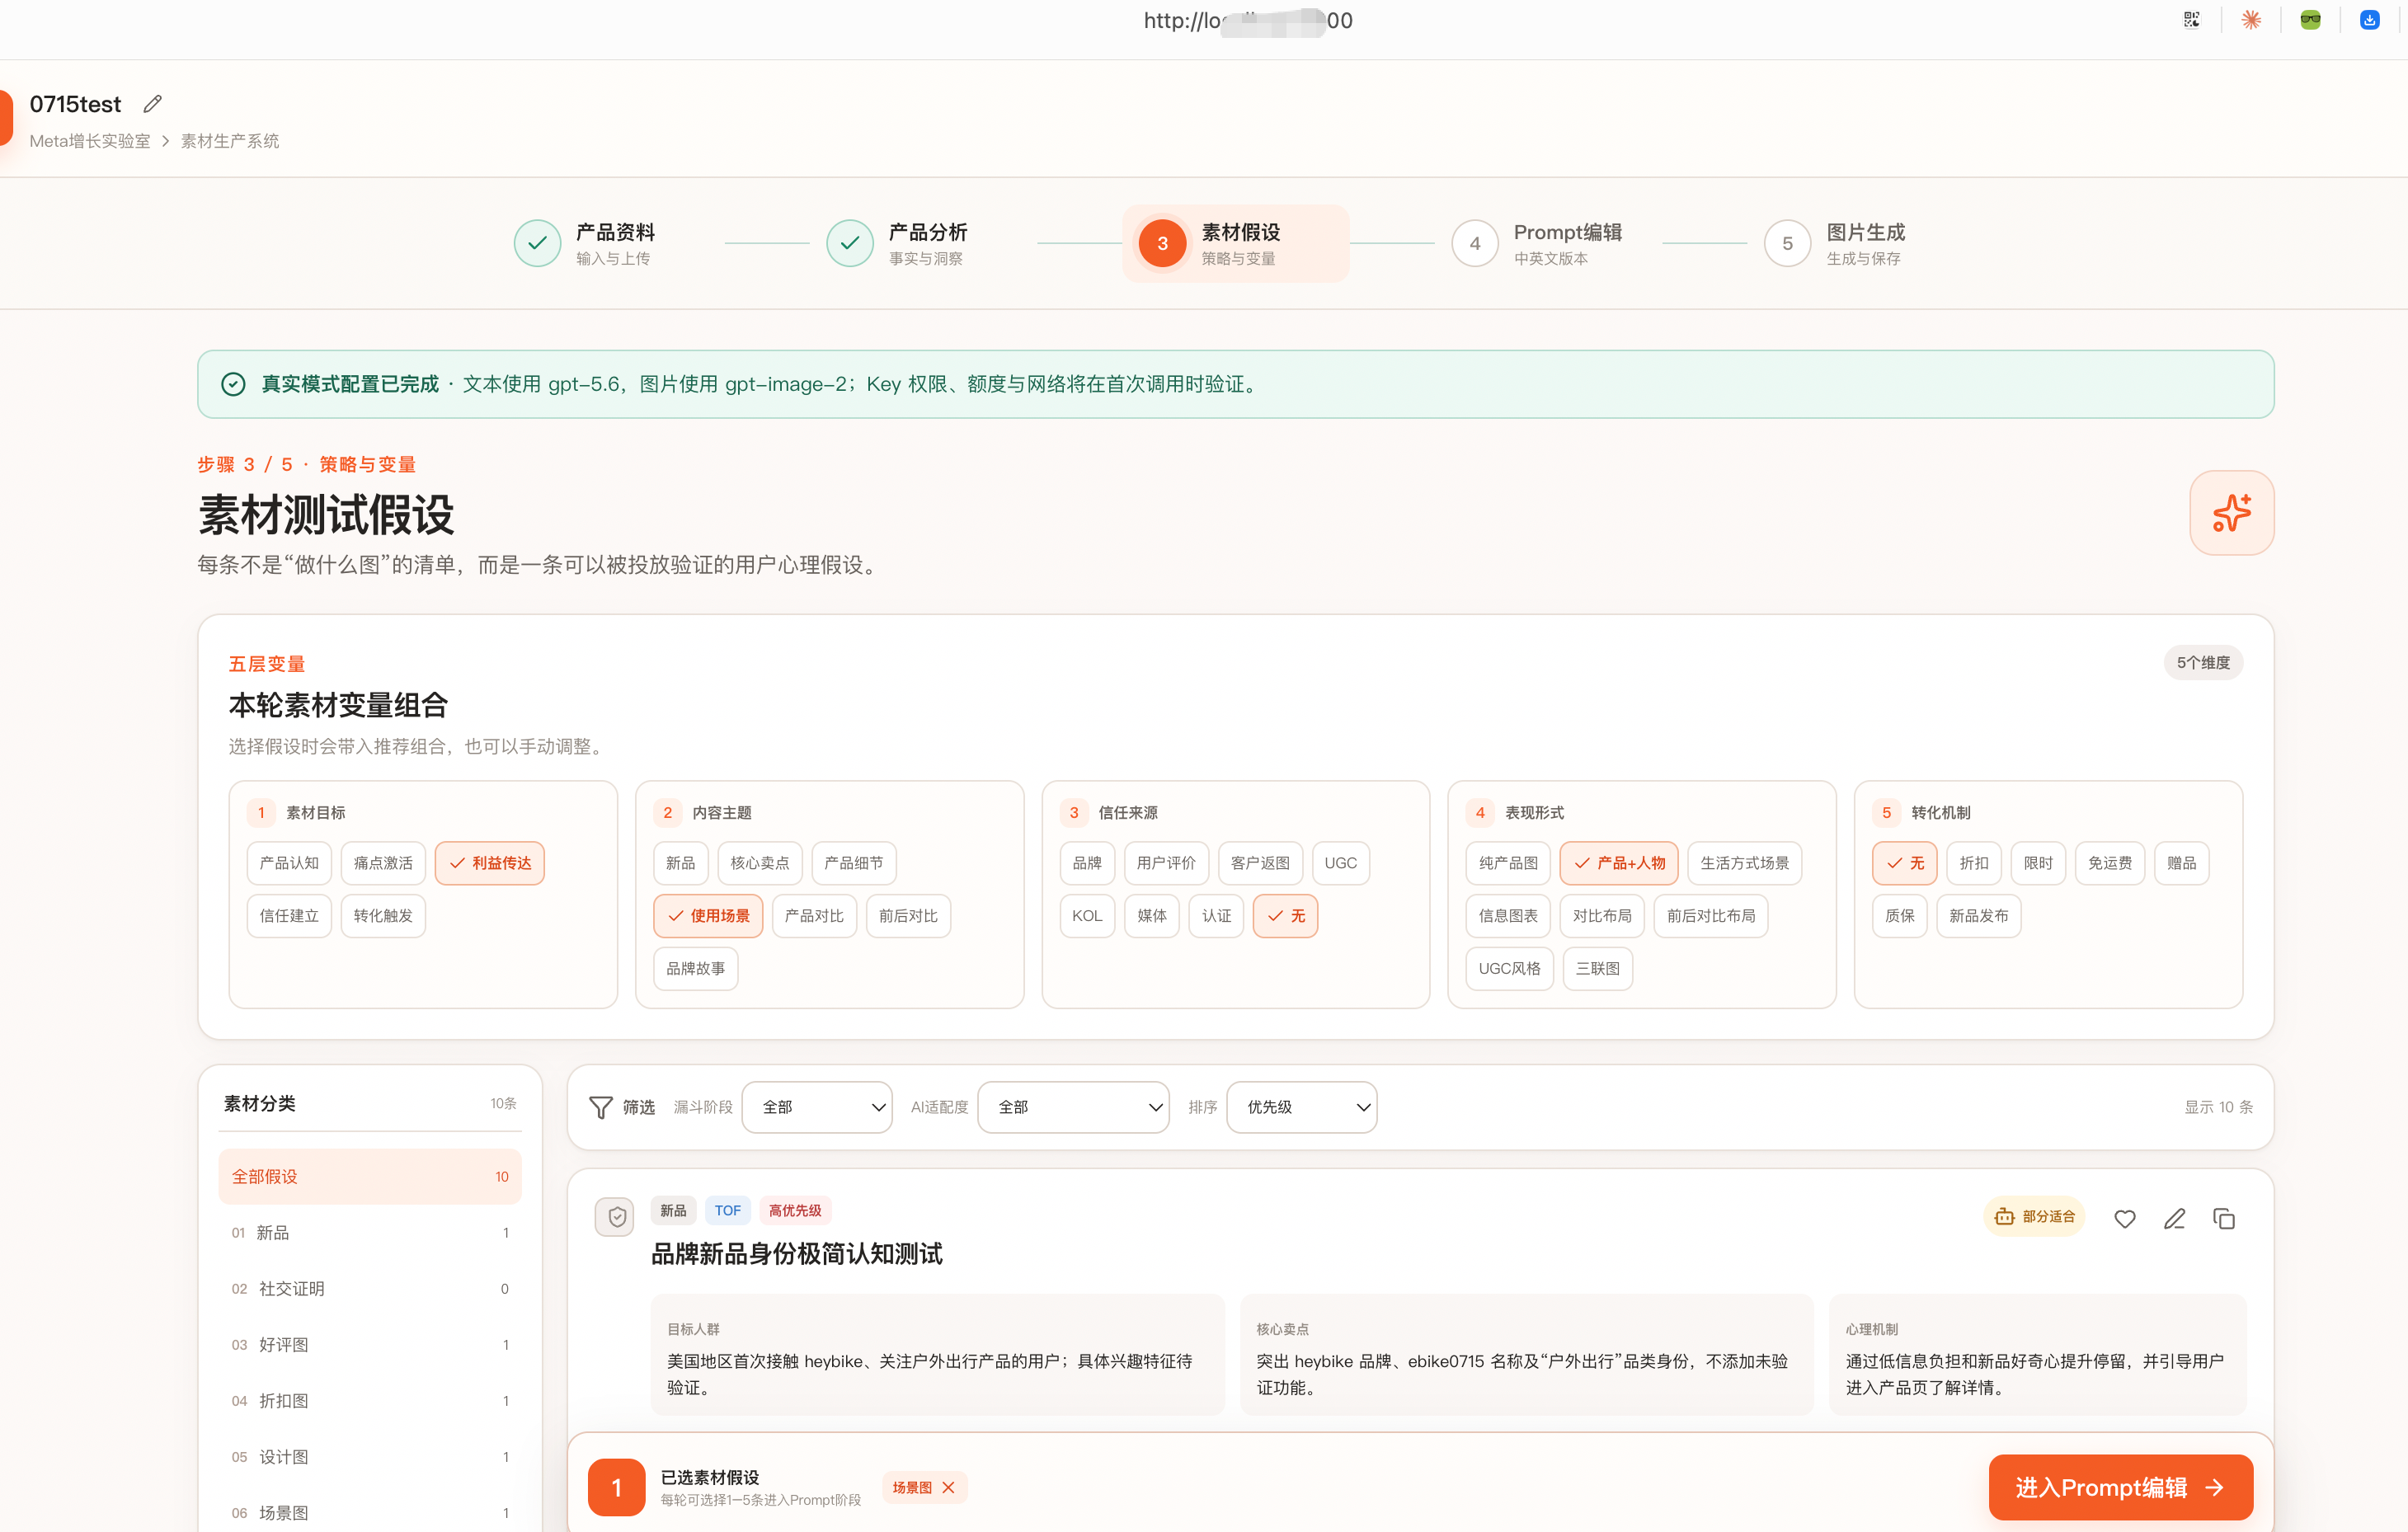Open 素材生产系统 breadcrumb

pos(230,141)
